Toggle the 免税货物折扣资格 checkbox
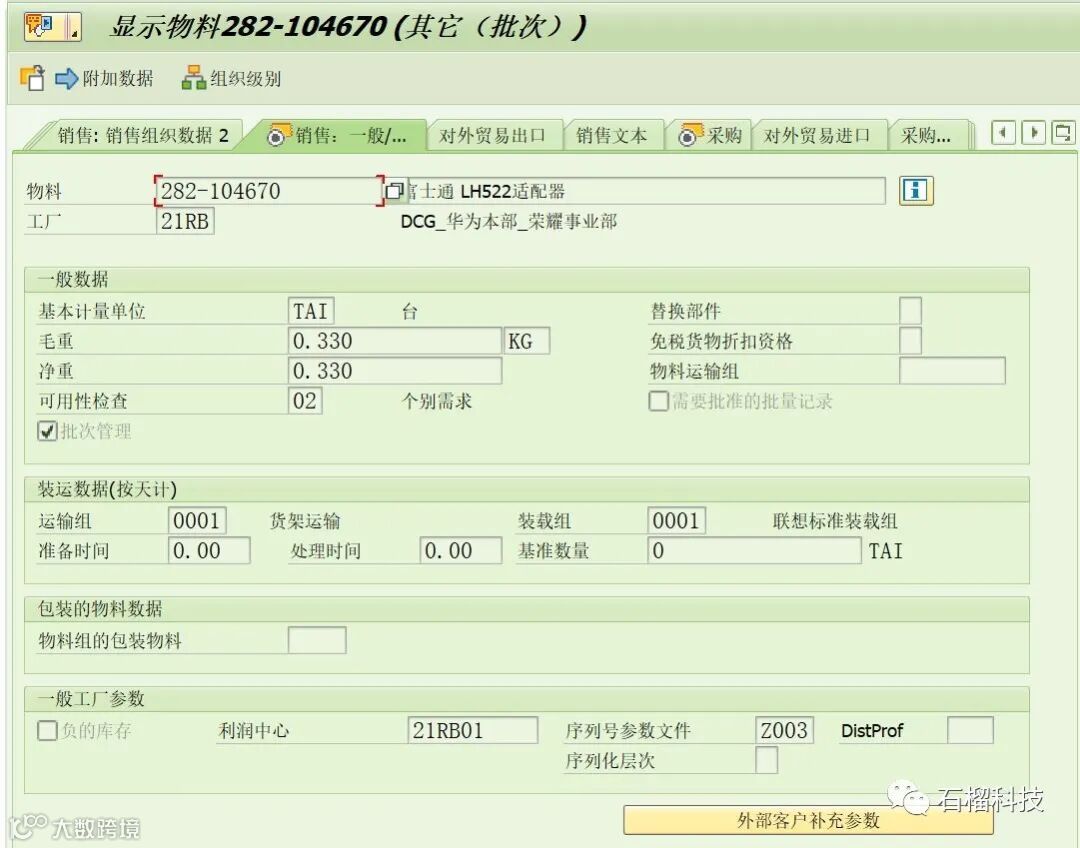 click(911, 341)
